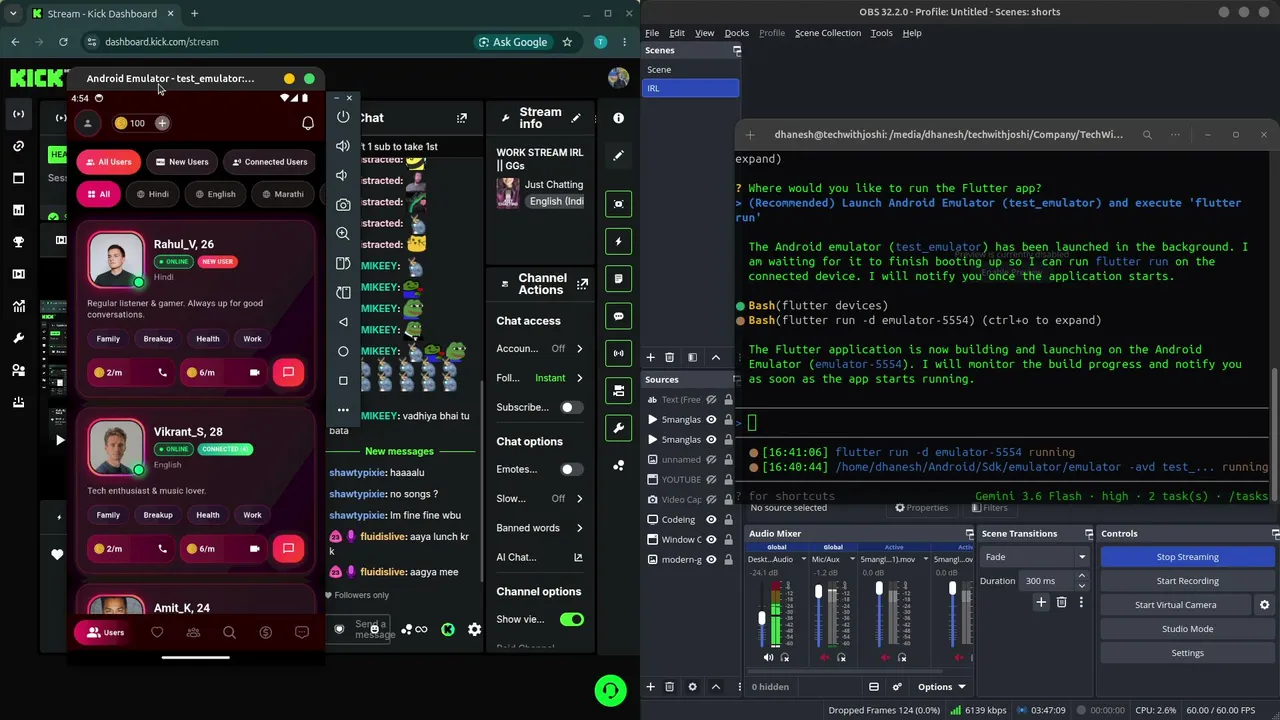Open the OBS File menu
Screen dimensions: 1280x720
651,33
